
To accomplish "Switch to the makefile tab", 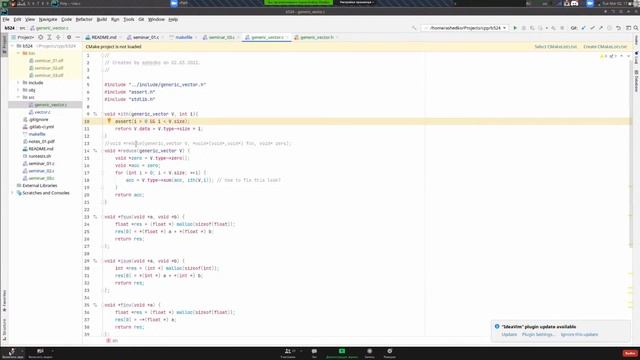I will (x=183, y=37).
